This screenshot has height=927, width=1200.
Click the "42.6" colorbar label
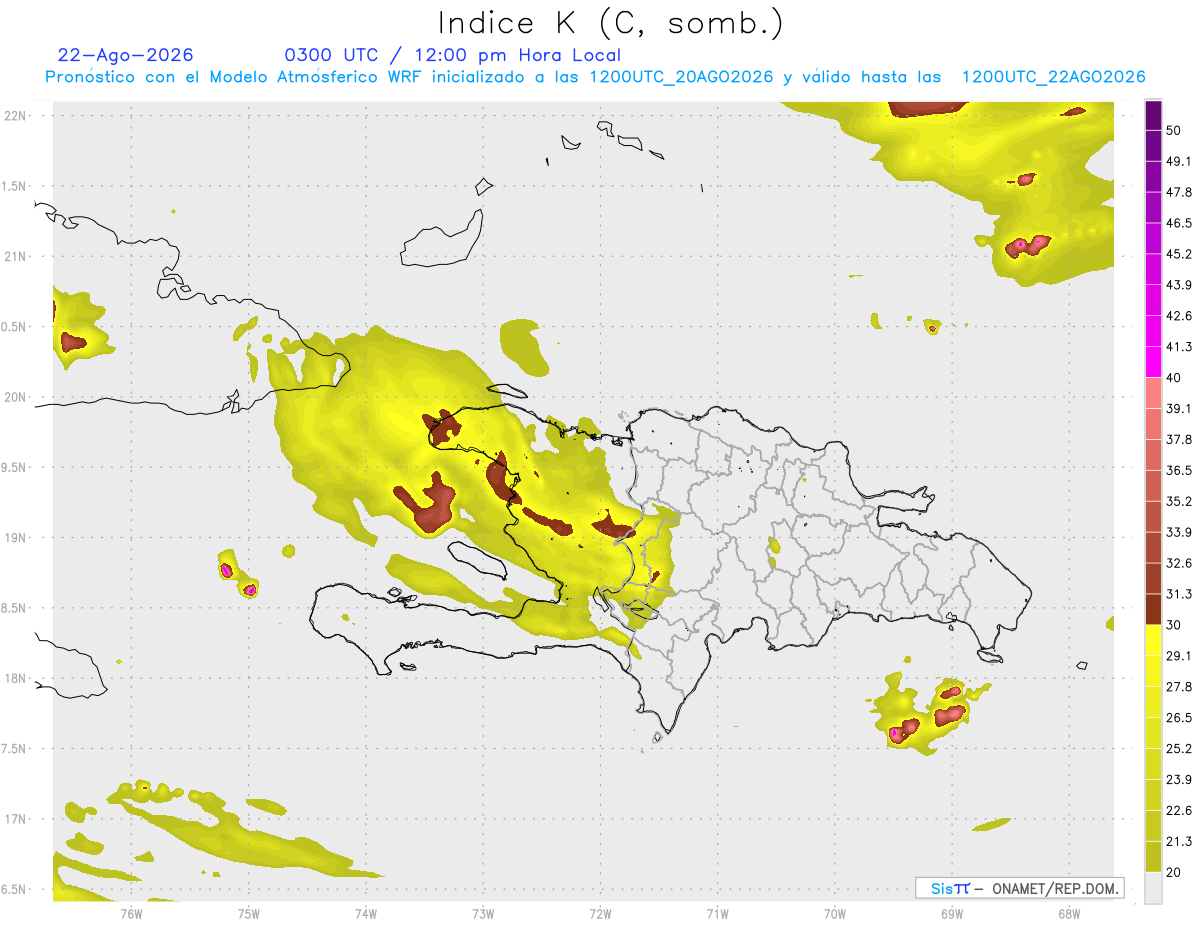tap(1179, 316)
